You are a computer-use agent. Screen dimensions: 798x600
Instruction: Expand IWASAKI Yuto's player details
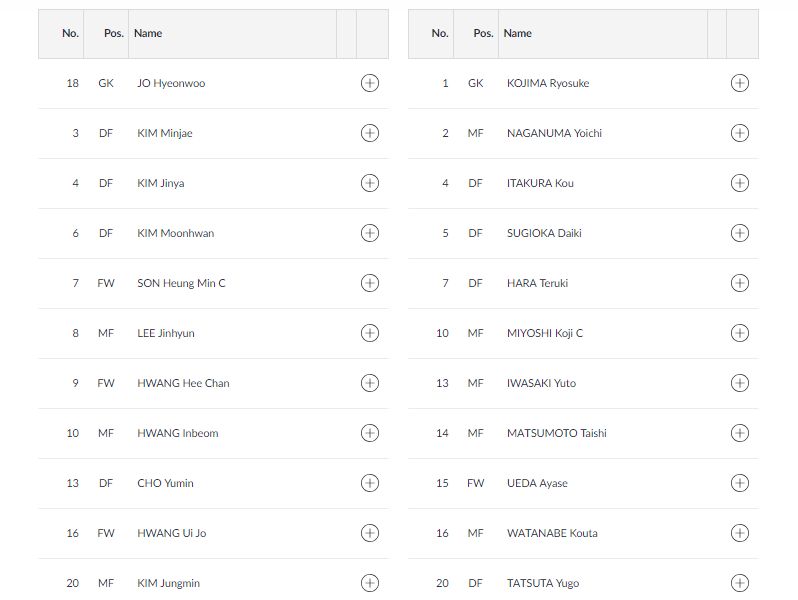(740, 383)
